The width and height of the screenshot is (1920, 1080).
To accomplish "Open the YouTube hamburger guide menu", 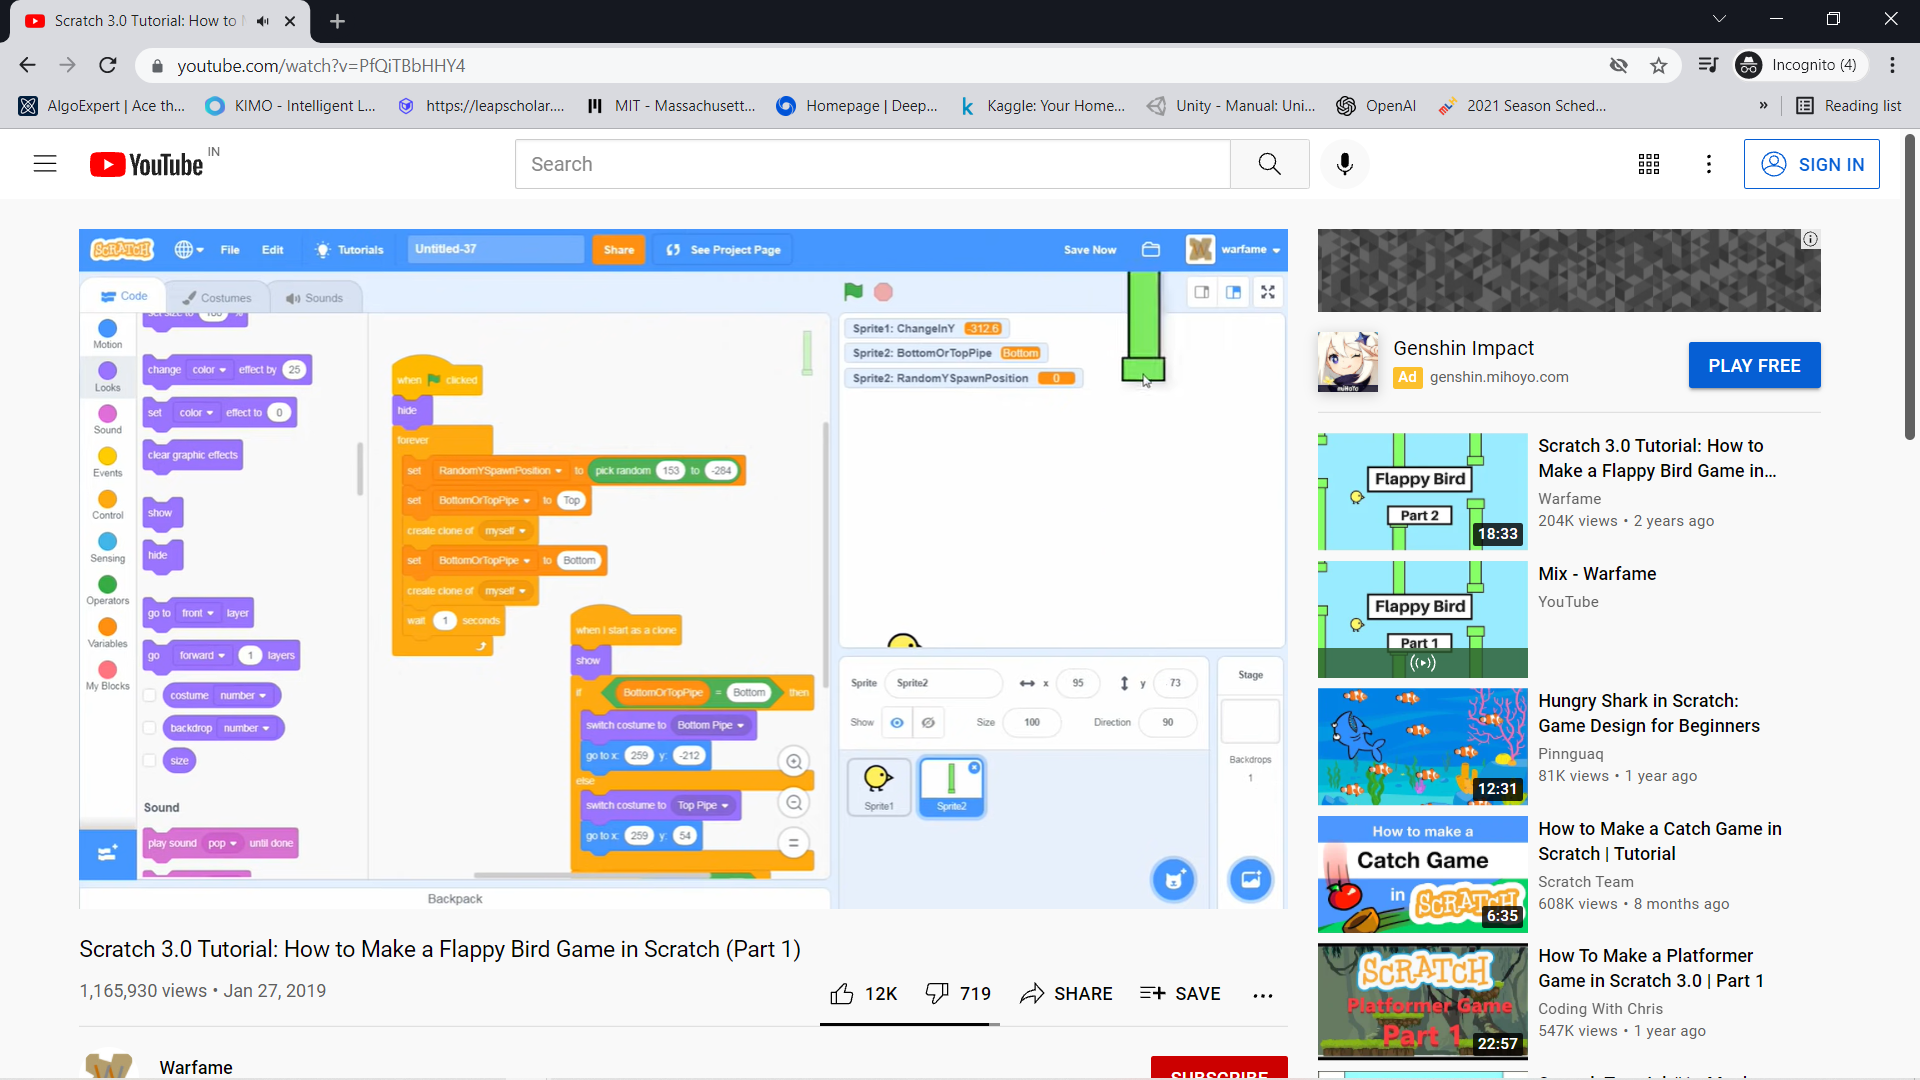I will (x=45, y=164).
